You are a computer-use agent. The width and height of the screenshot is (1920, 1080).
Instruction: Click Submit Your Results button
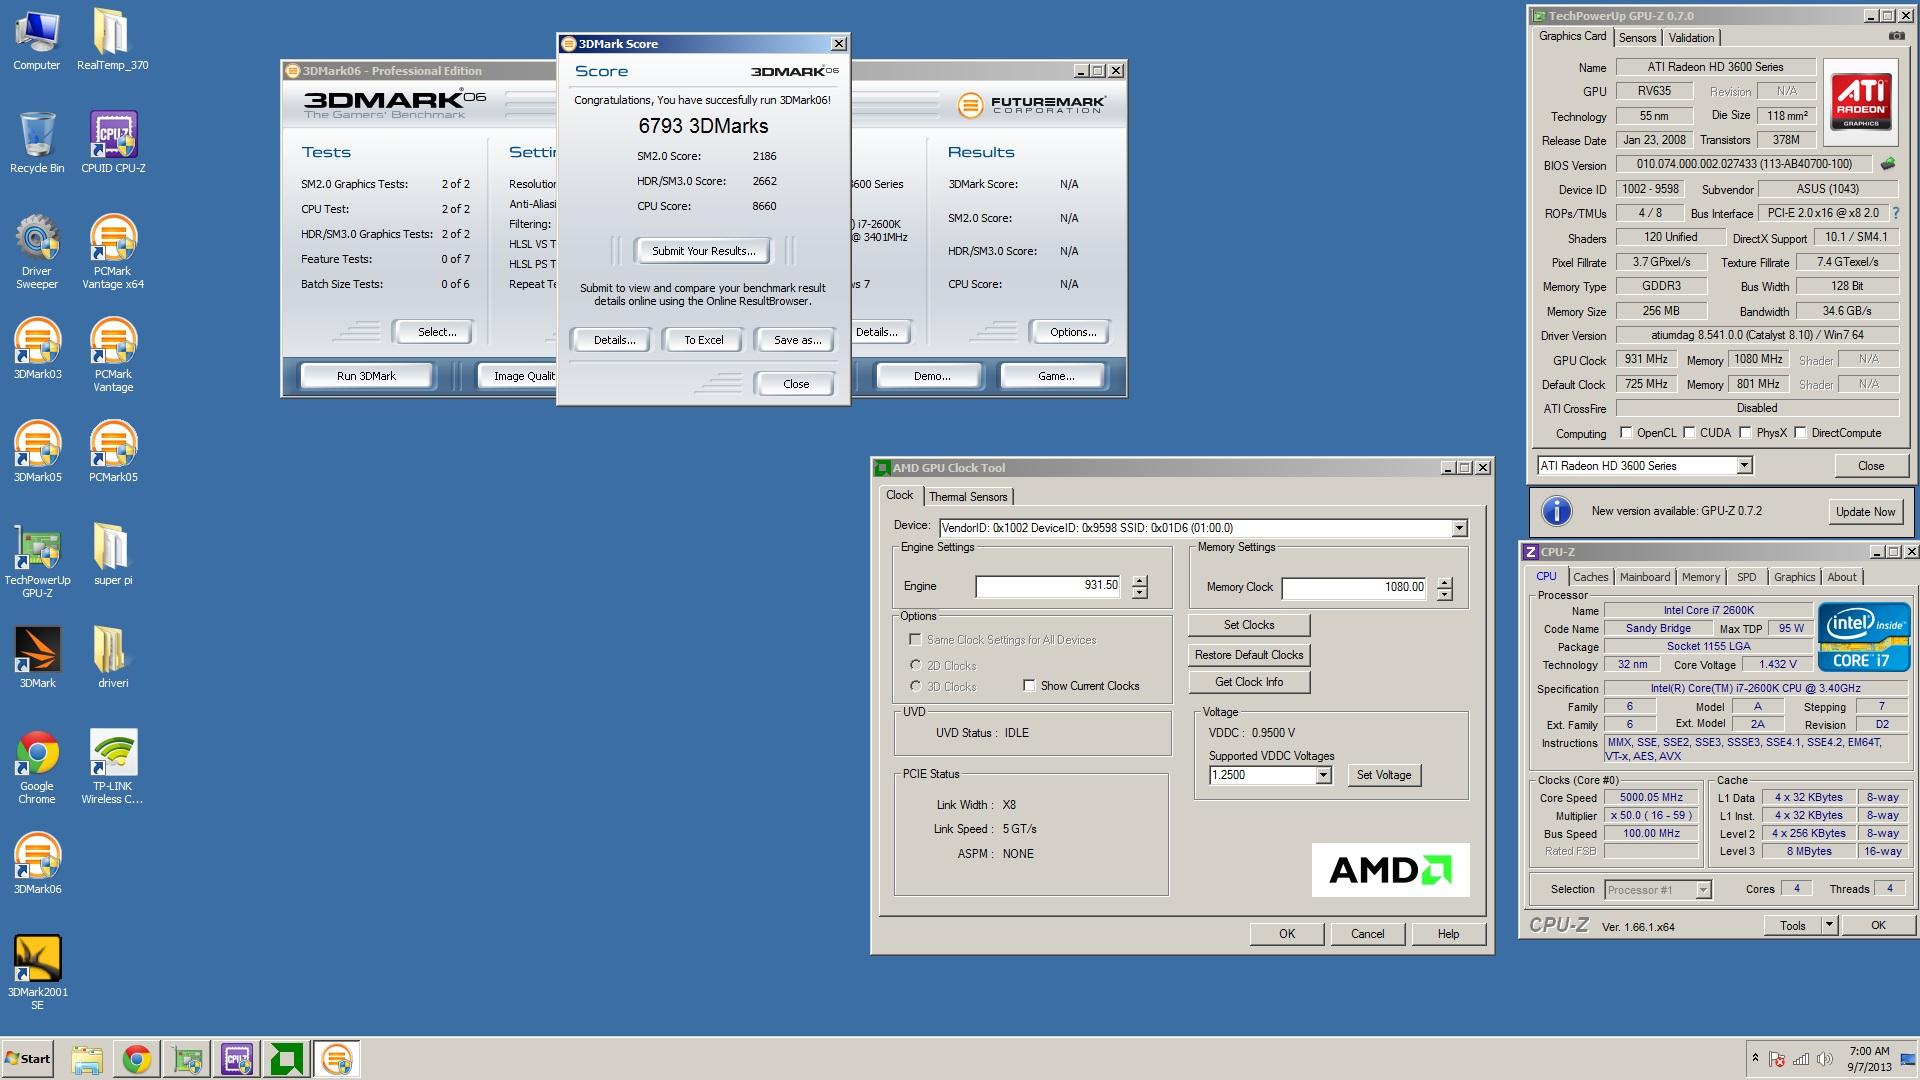703,251
